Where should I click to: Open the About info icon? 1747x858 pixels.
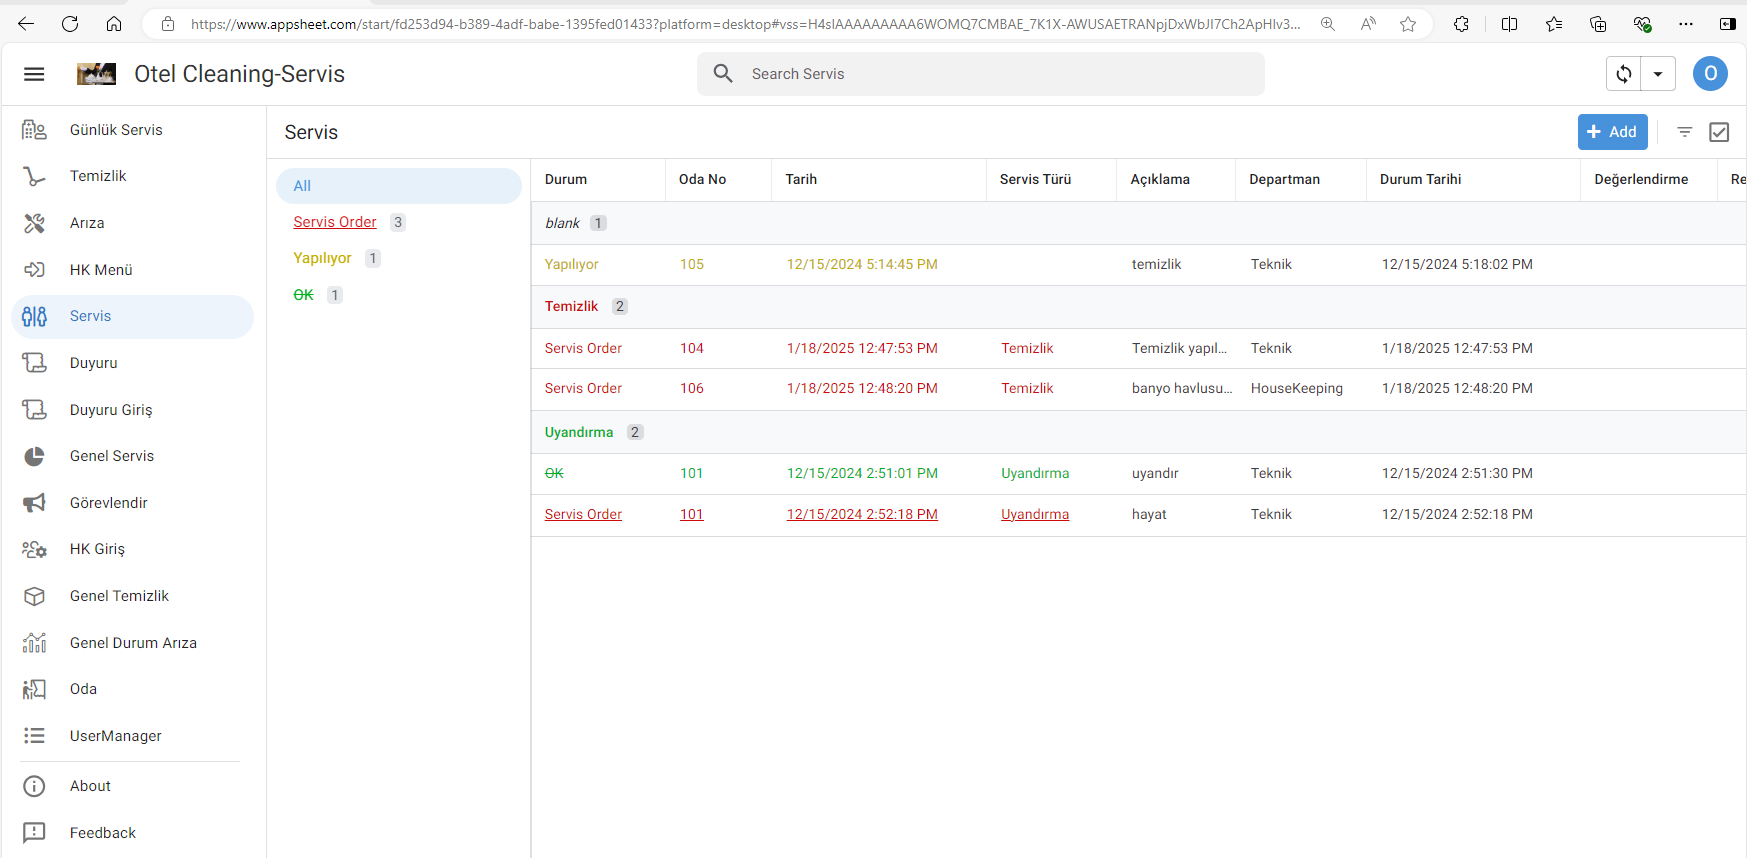[34, 786]
